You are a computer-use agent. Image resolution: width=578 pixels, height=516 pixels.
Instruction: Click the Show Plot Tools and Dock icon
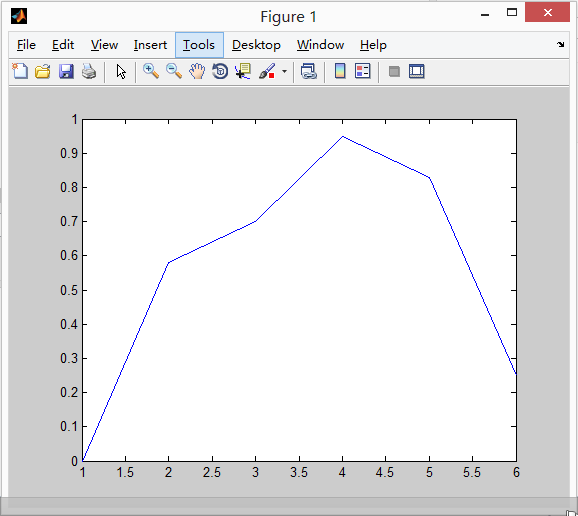point(417,71)
